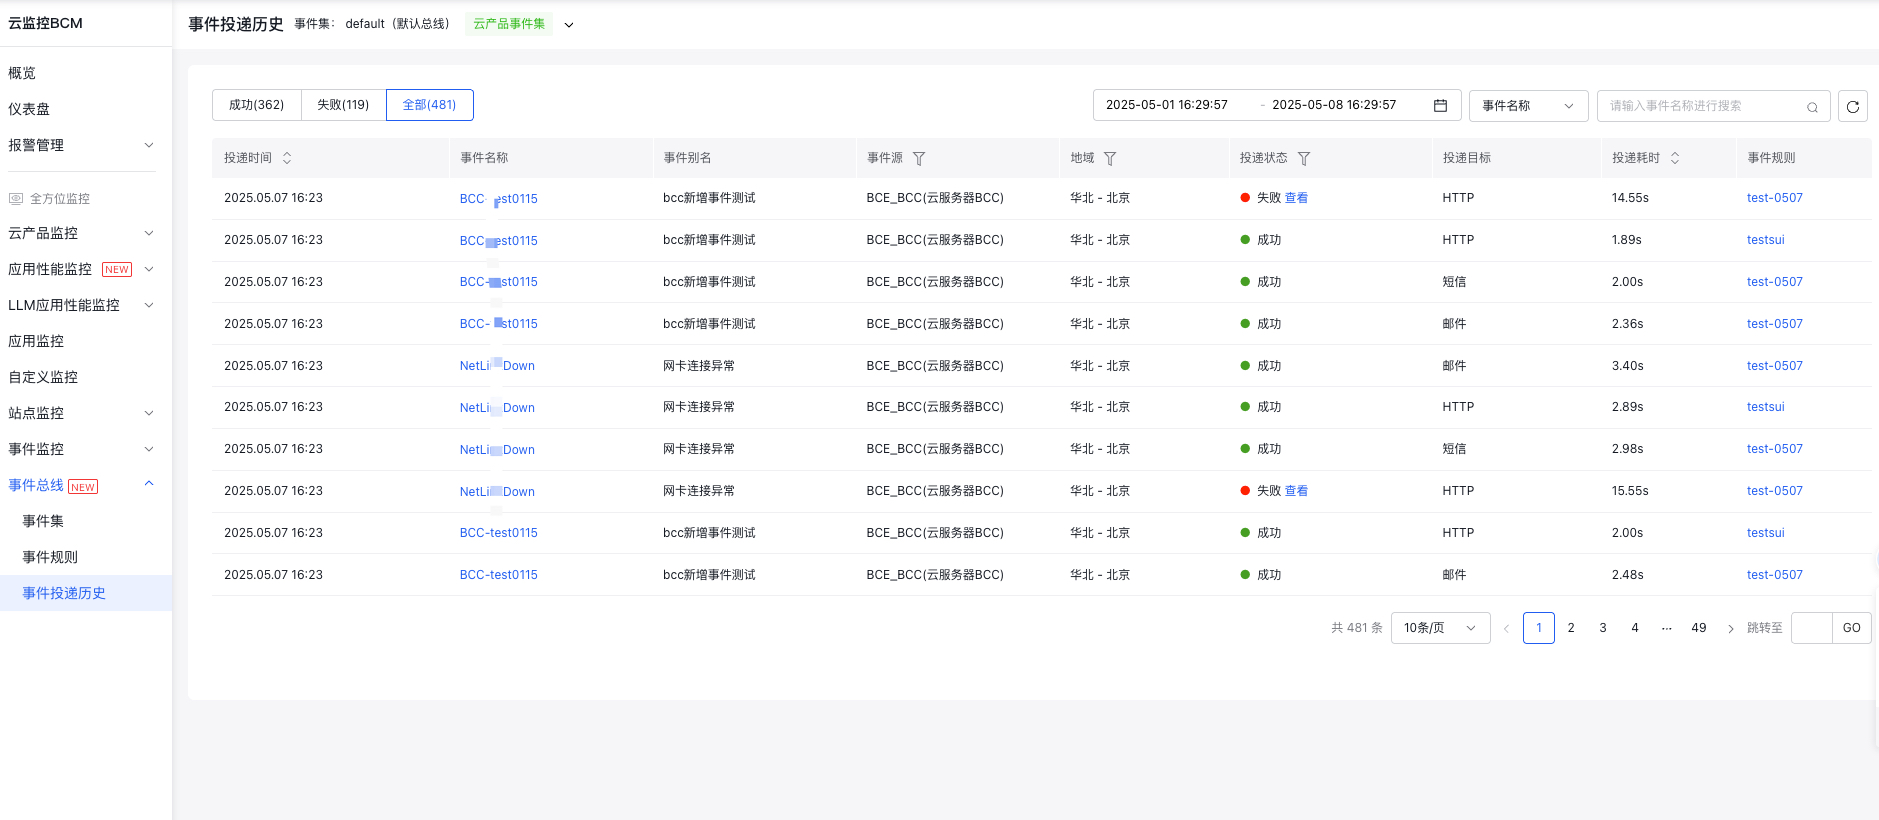Open NetLinkDown event in the 3.40s row
The image size is (1879, 820).
coord(497,366)
